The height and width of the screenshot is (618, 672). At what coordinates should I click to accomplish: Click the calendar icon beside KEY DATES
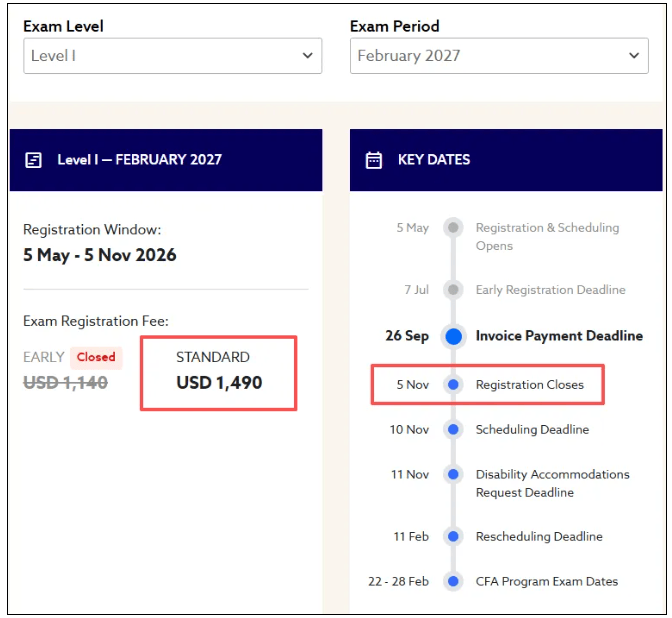click(x=373, y=160)
